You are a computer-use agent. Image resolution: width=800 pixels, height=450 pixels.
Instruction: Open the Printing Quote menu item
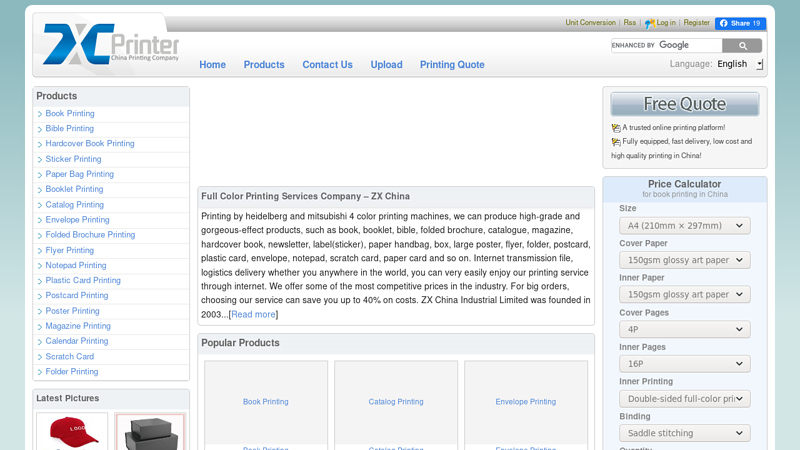click(x=452, y=65)
